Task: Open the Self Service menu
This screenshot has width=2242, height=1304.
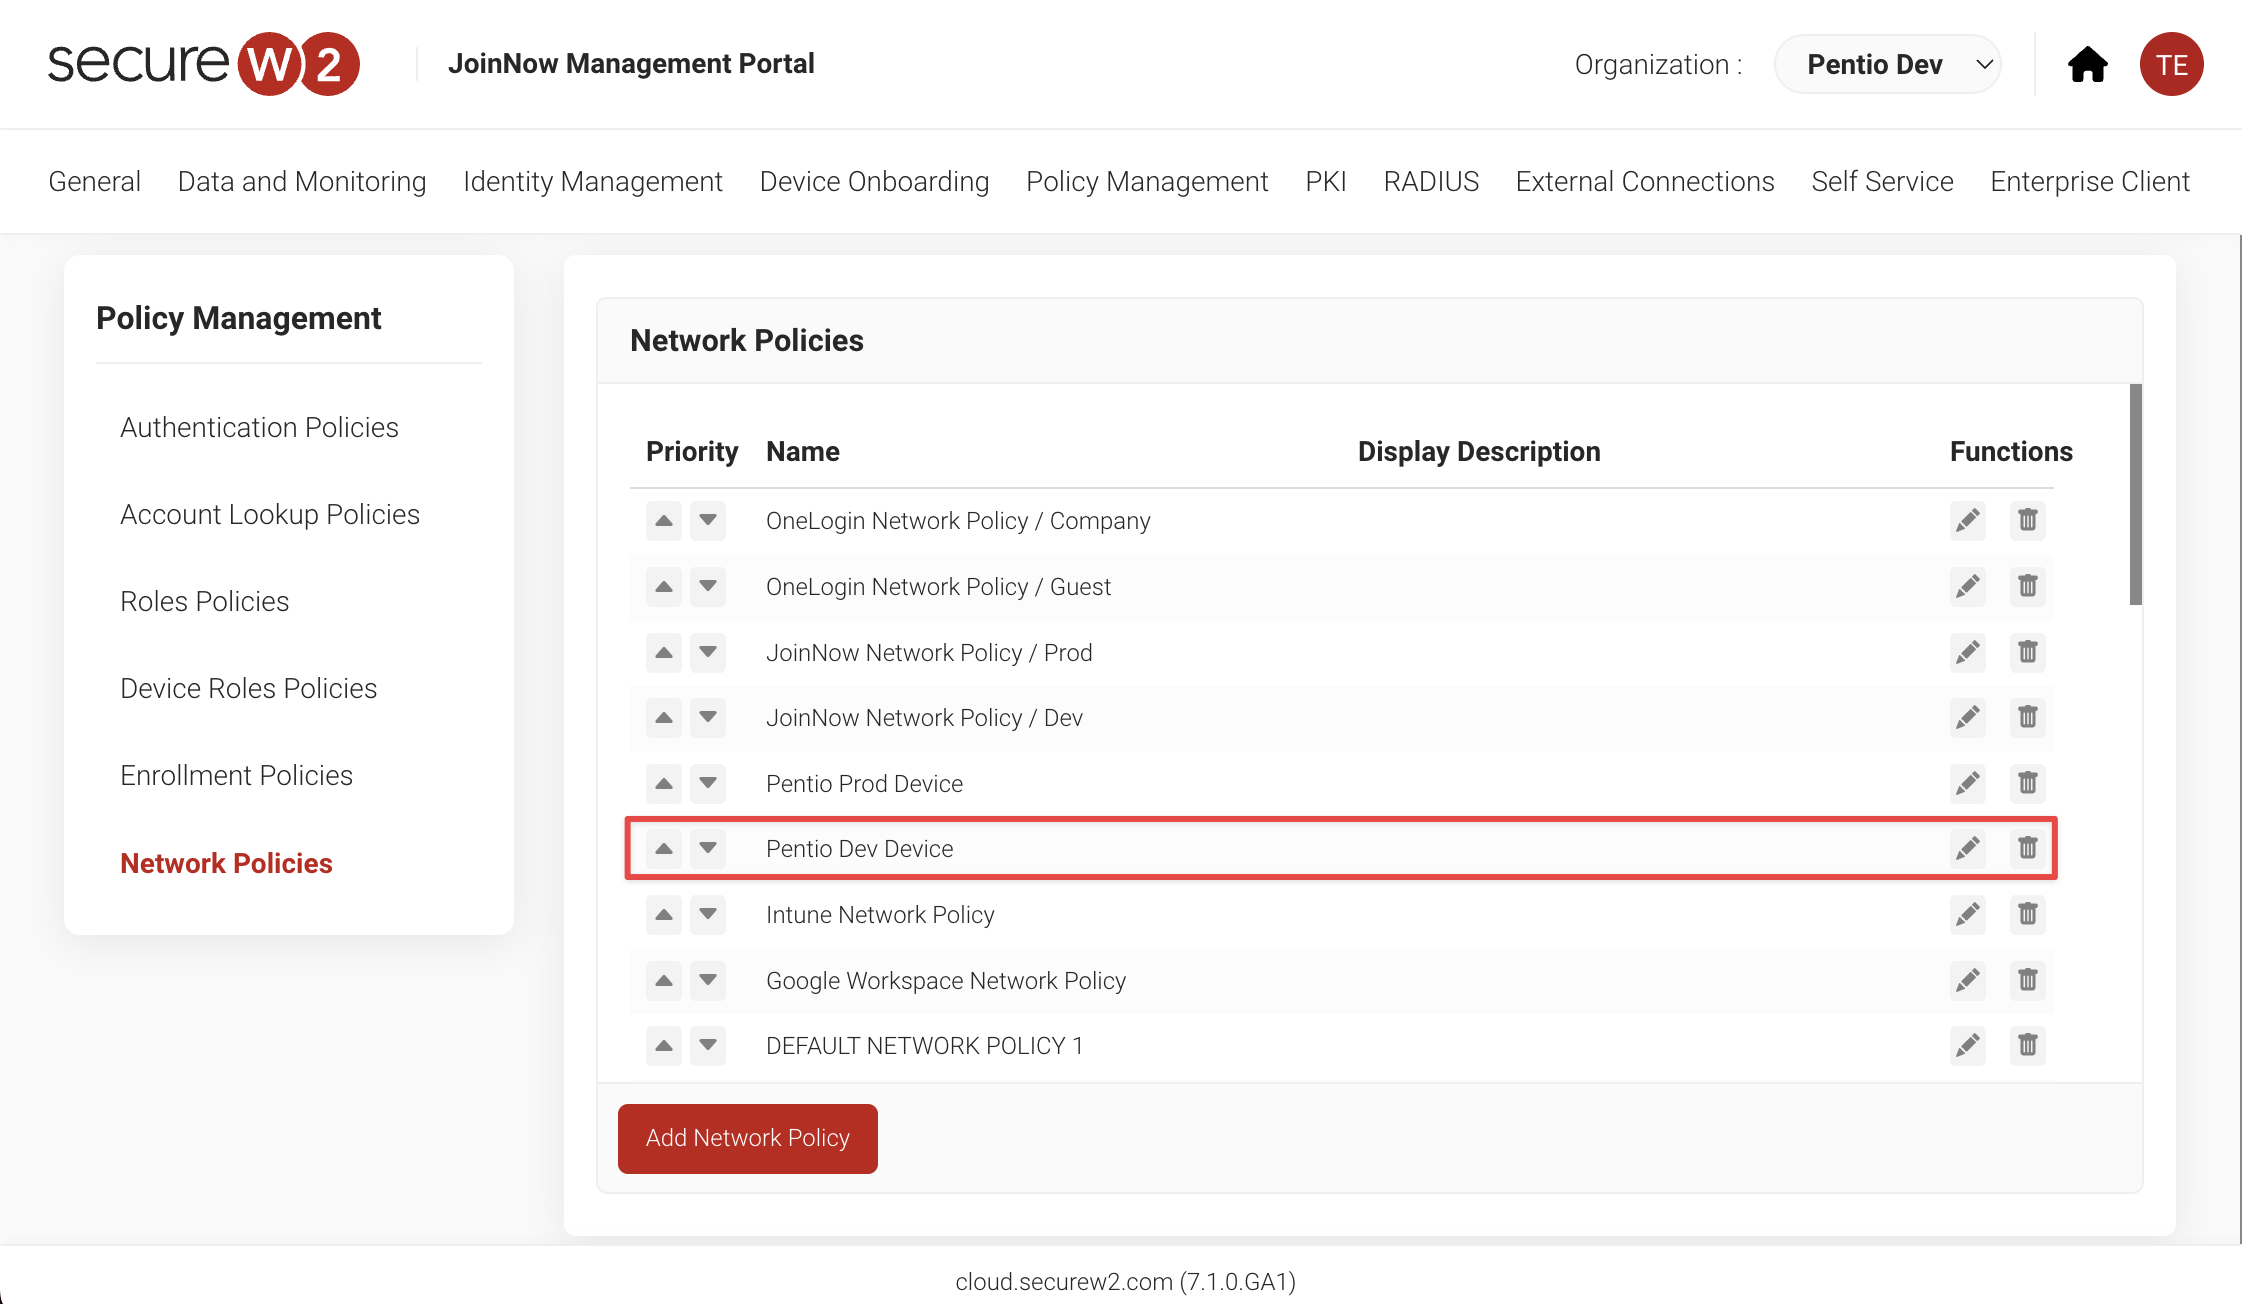Action: 1882,181
